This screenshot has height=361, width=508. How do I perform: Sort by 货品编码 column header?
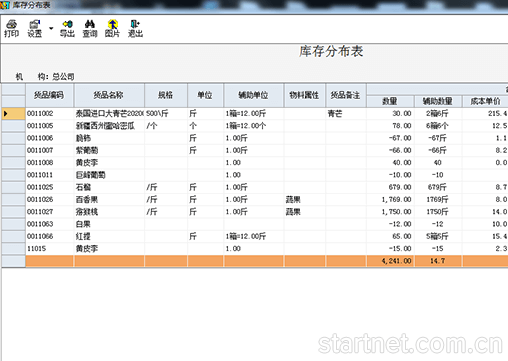pyautogui.click(x=49, y=95)
